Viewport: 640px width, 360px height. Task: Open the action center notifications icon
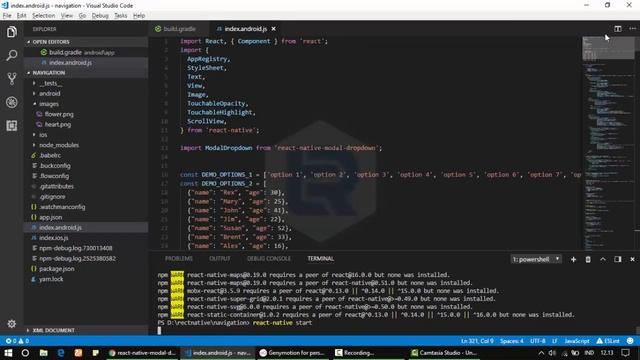pos(625,353)
